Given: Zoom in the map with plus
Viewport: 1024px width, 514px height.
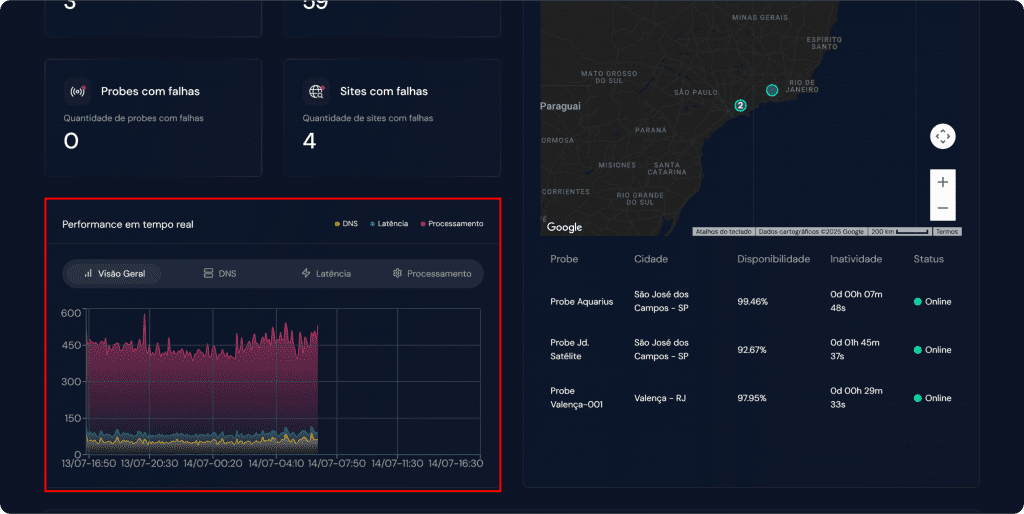Looking at the screenshot, I should coord(942,182).
